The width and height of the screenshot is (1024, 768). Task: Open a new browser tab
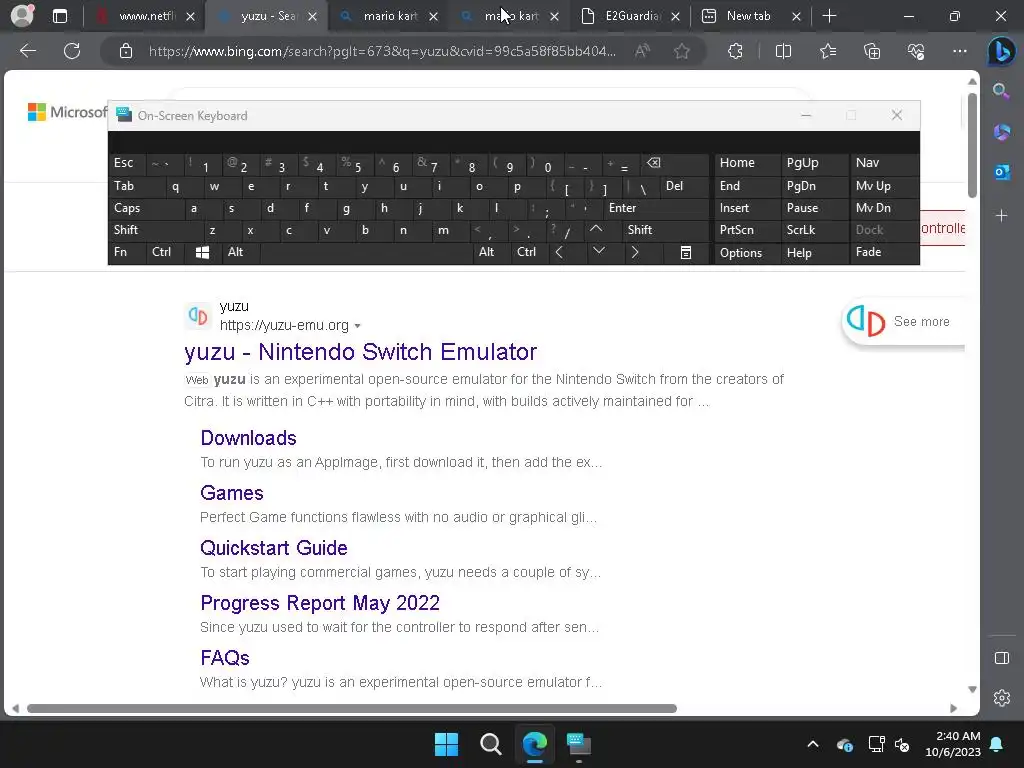point(829,16)
